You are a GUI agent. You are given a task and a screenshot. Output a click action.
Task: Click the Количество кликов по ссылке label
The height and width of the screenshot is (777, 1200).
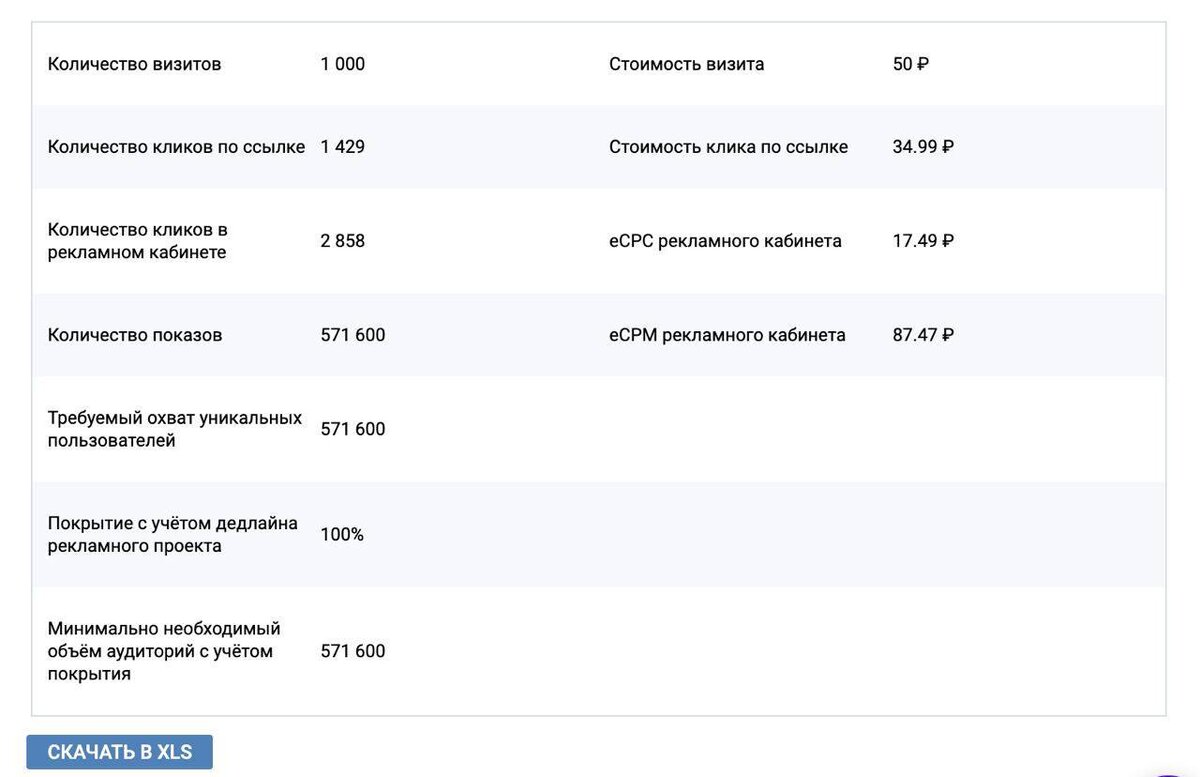click(x=176, y=147)
